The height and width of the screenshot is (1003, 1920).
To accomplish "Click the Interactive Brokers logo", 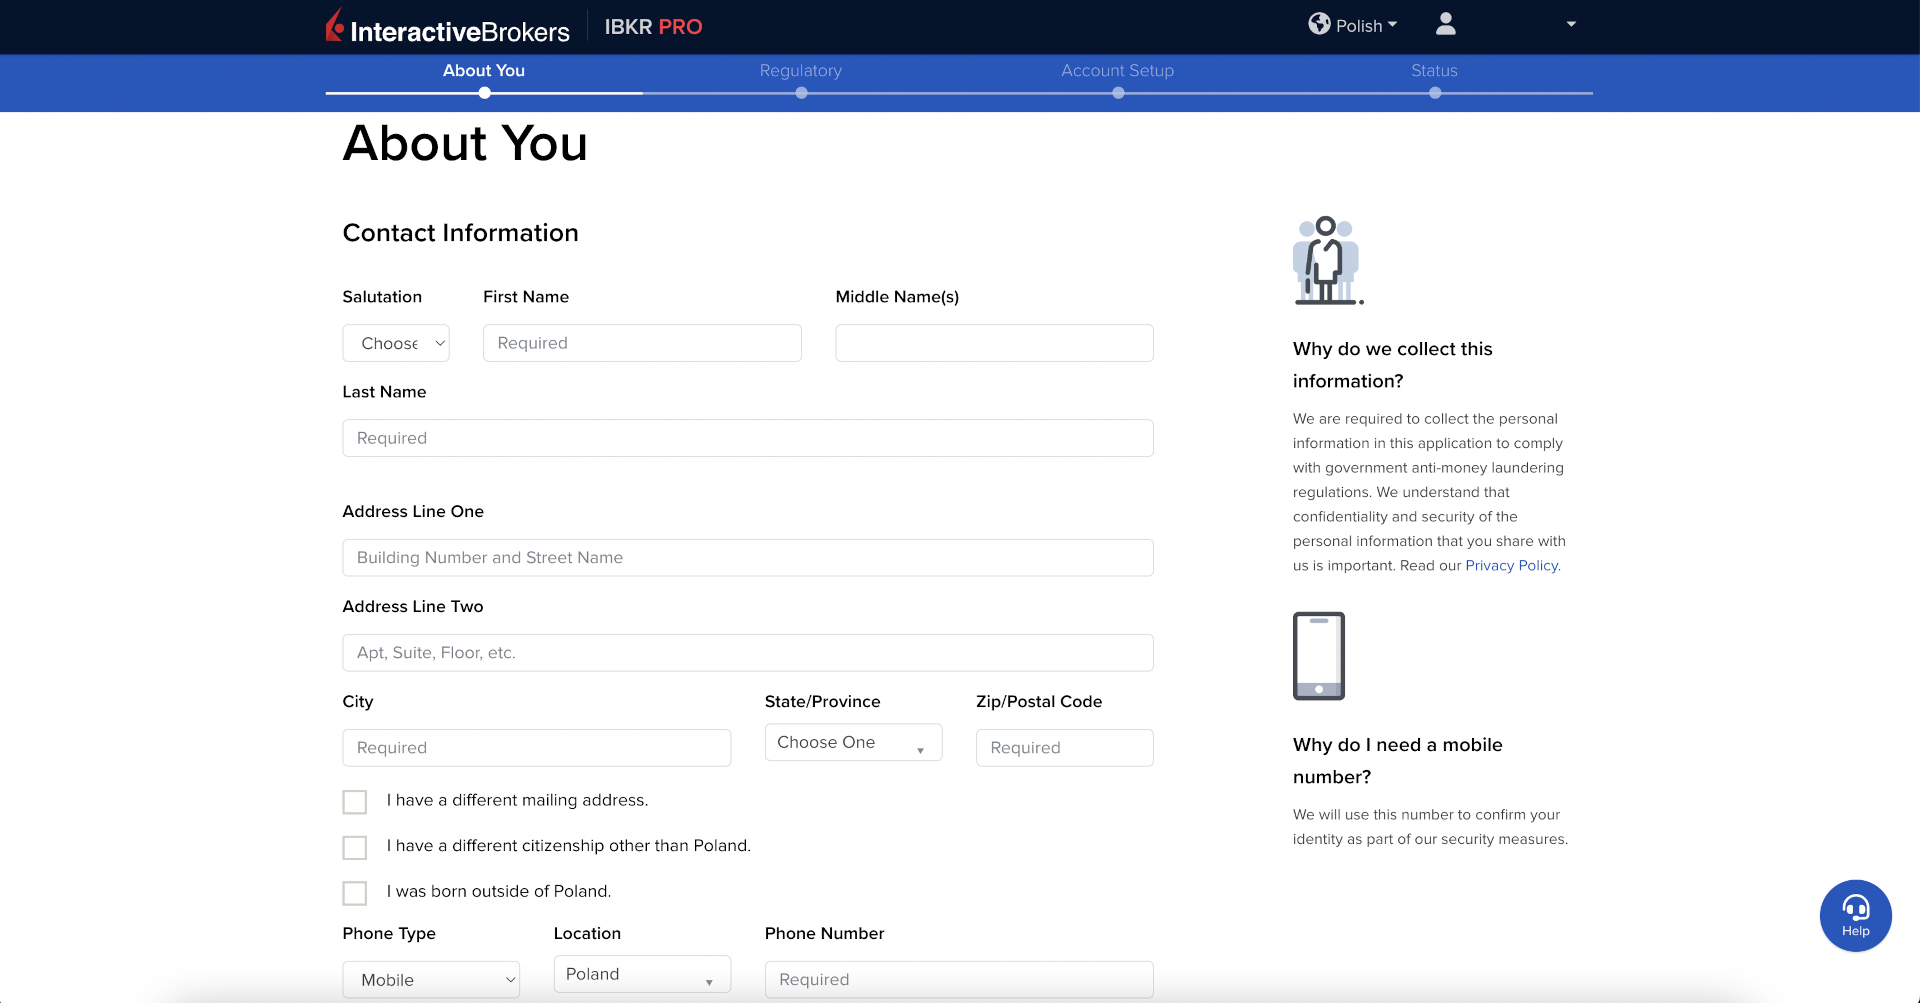I will pyautogui.click(x=447, y=27).
